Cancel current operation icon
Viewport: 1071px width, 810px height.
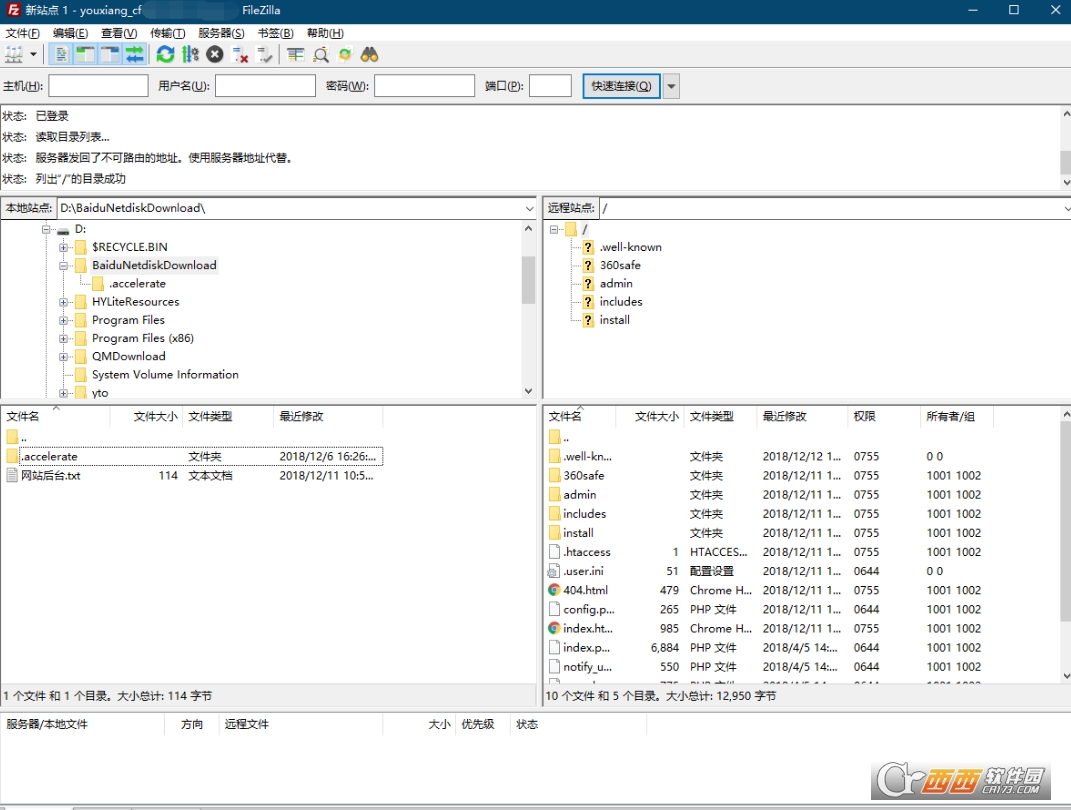pos(215,55)
